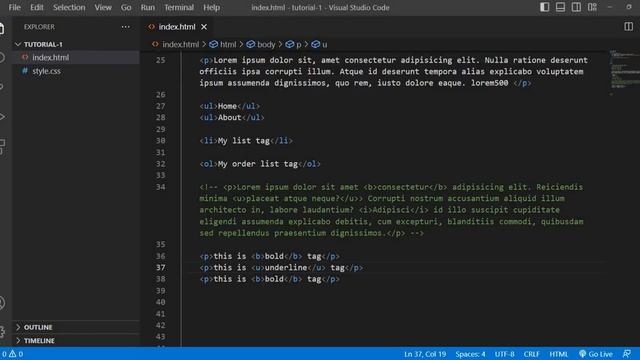The width and height of the screenshot is (640, 360).
Task: Click the EXPLORER panel title
Action: coord(39,27)
